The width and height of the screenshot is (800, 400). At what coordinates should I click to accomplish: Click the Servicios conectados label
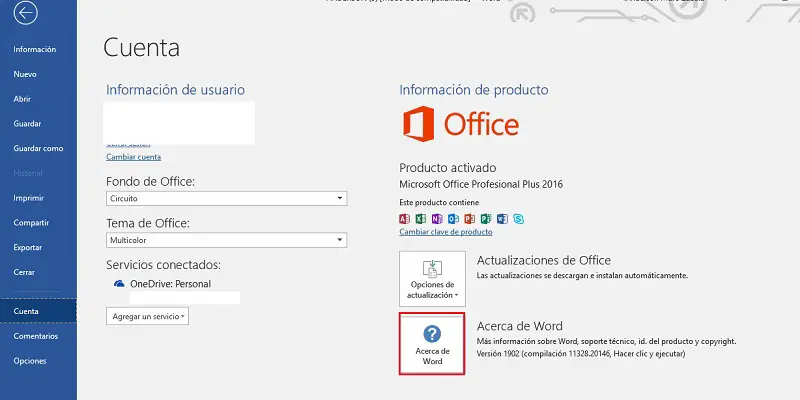pos(164,265)
